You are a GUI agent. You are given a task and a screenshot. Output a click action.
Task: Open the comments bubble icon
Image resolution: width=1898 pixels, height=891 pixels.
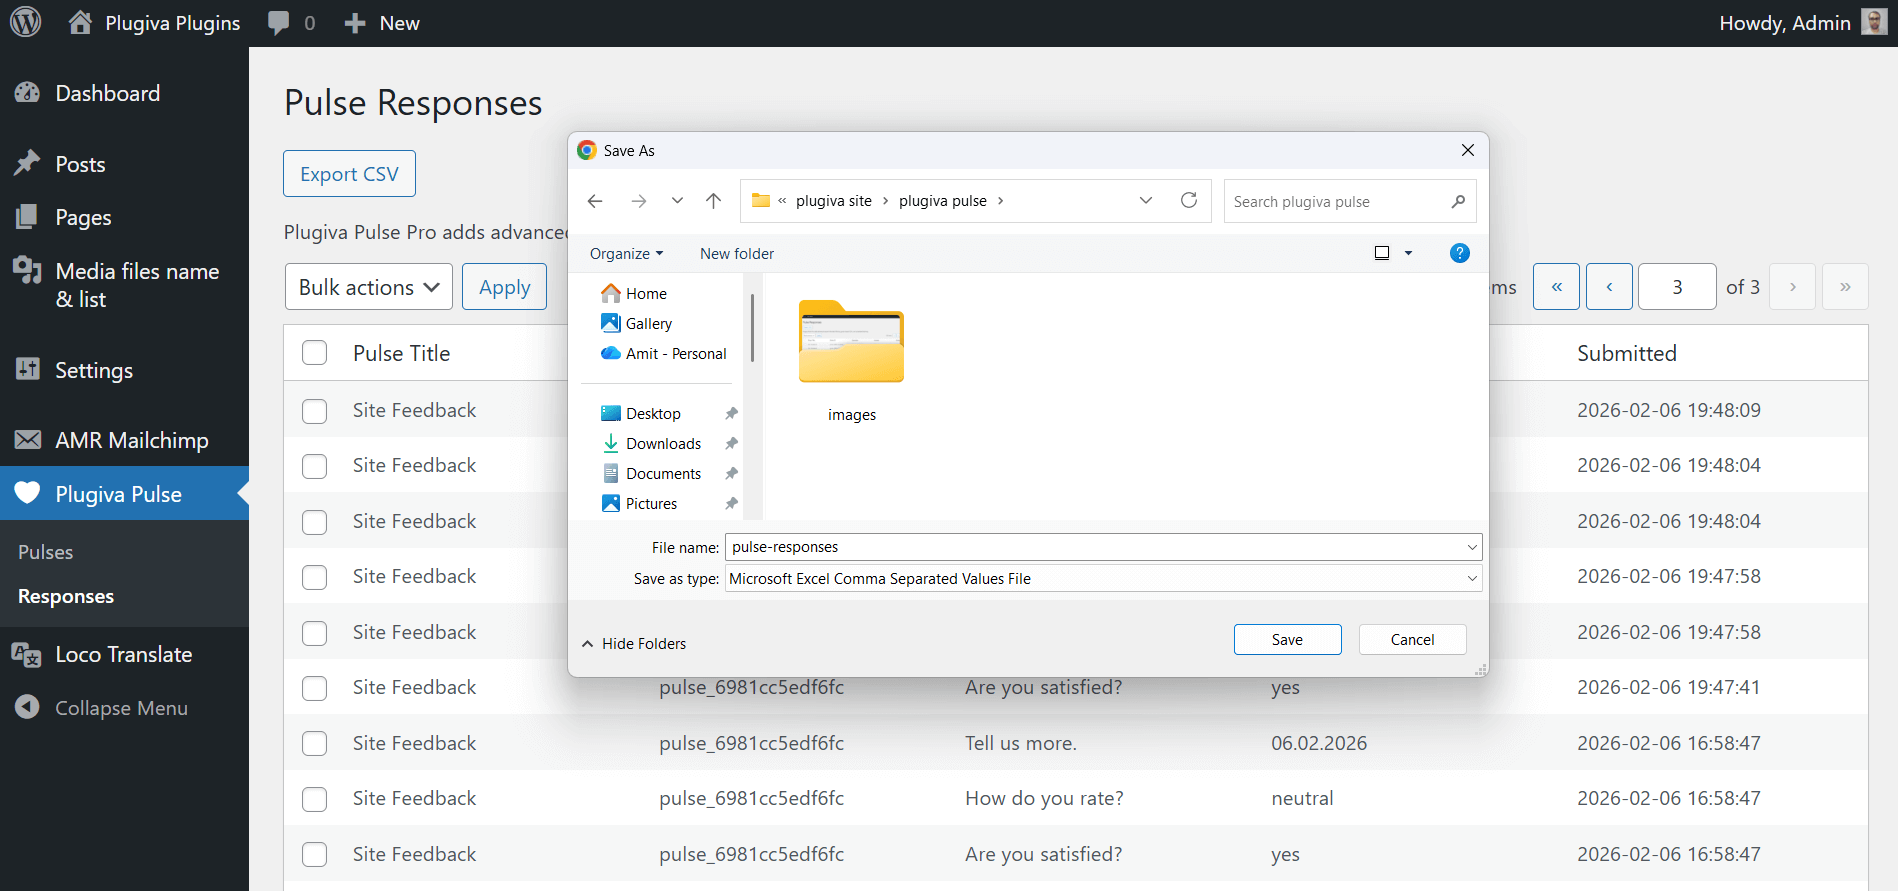click(278, 23)
